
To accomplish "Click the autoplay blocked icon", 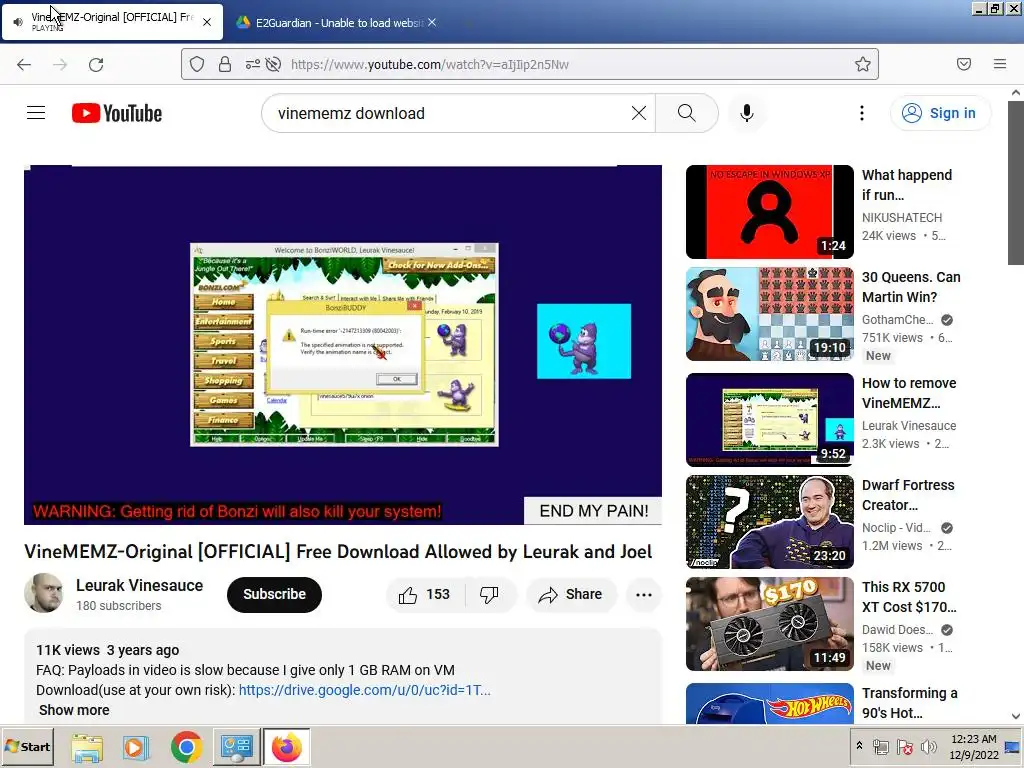I will [x=274, y=64].
